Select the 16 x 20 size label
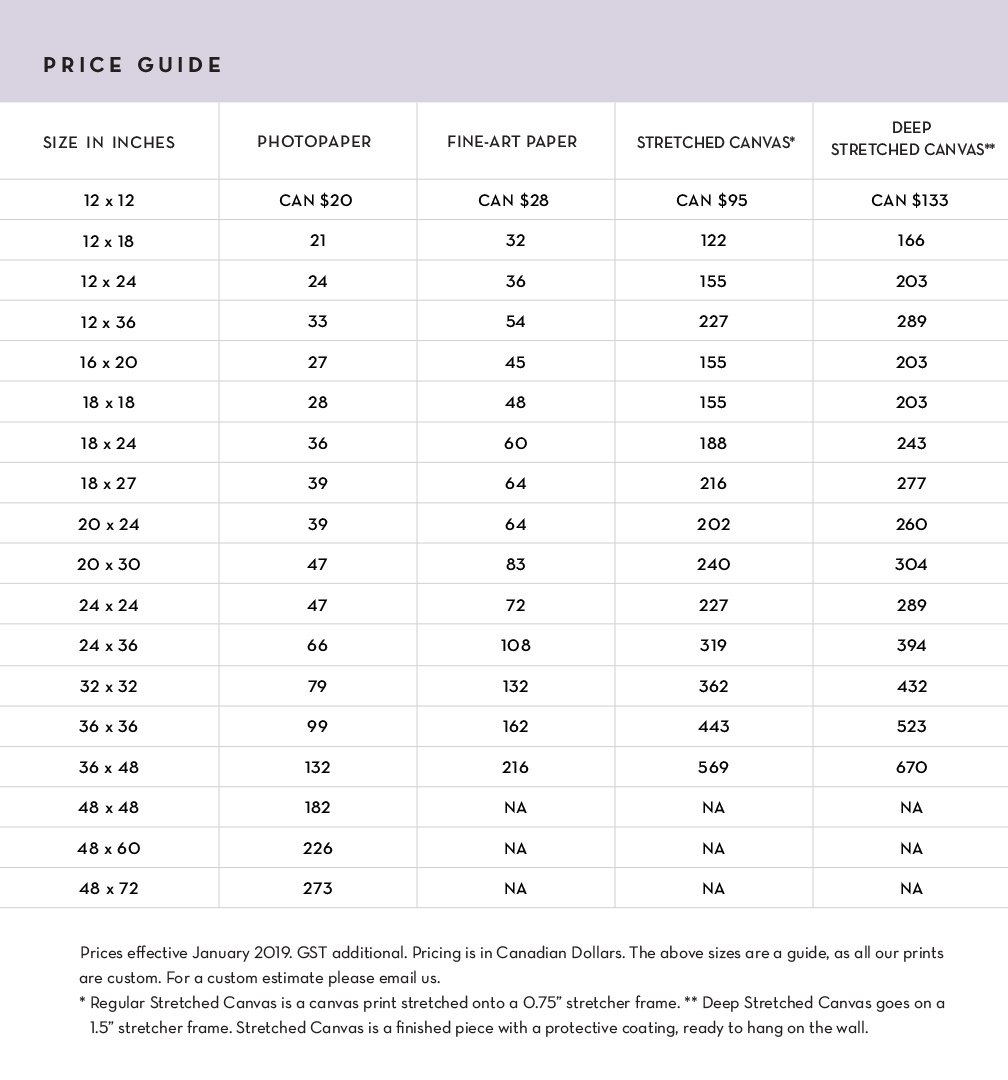Image resolution: width=1008 pixels, height=1080 pixels. (109, 362)
